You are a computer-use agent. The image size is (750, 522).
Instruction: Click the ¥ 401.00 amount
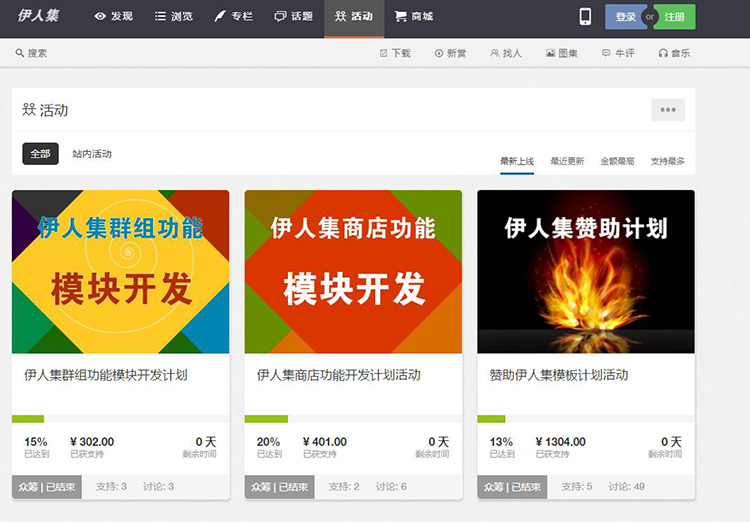point(325,442)
